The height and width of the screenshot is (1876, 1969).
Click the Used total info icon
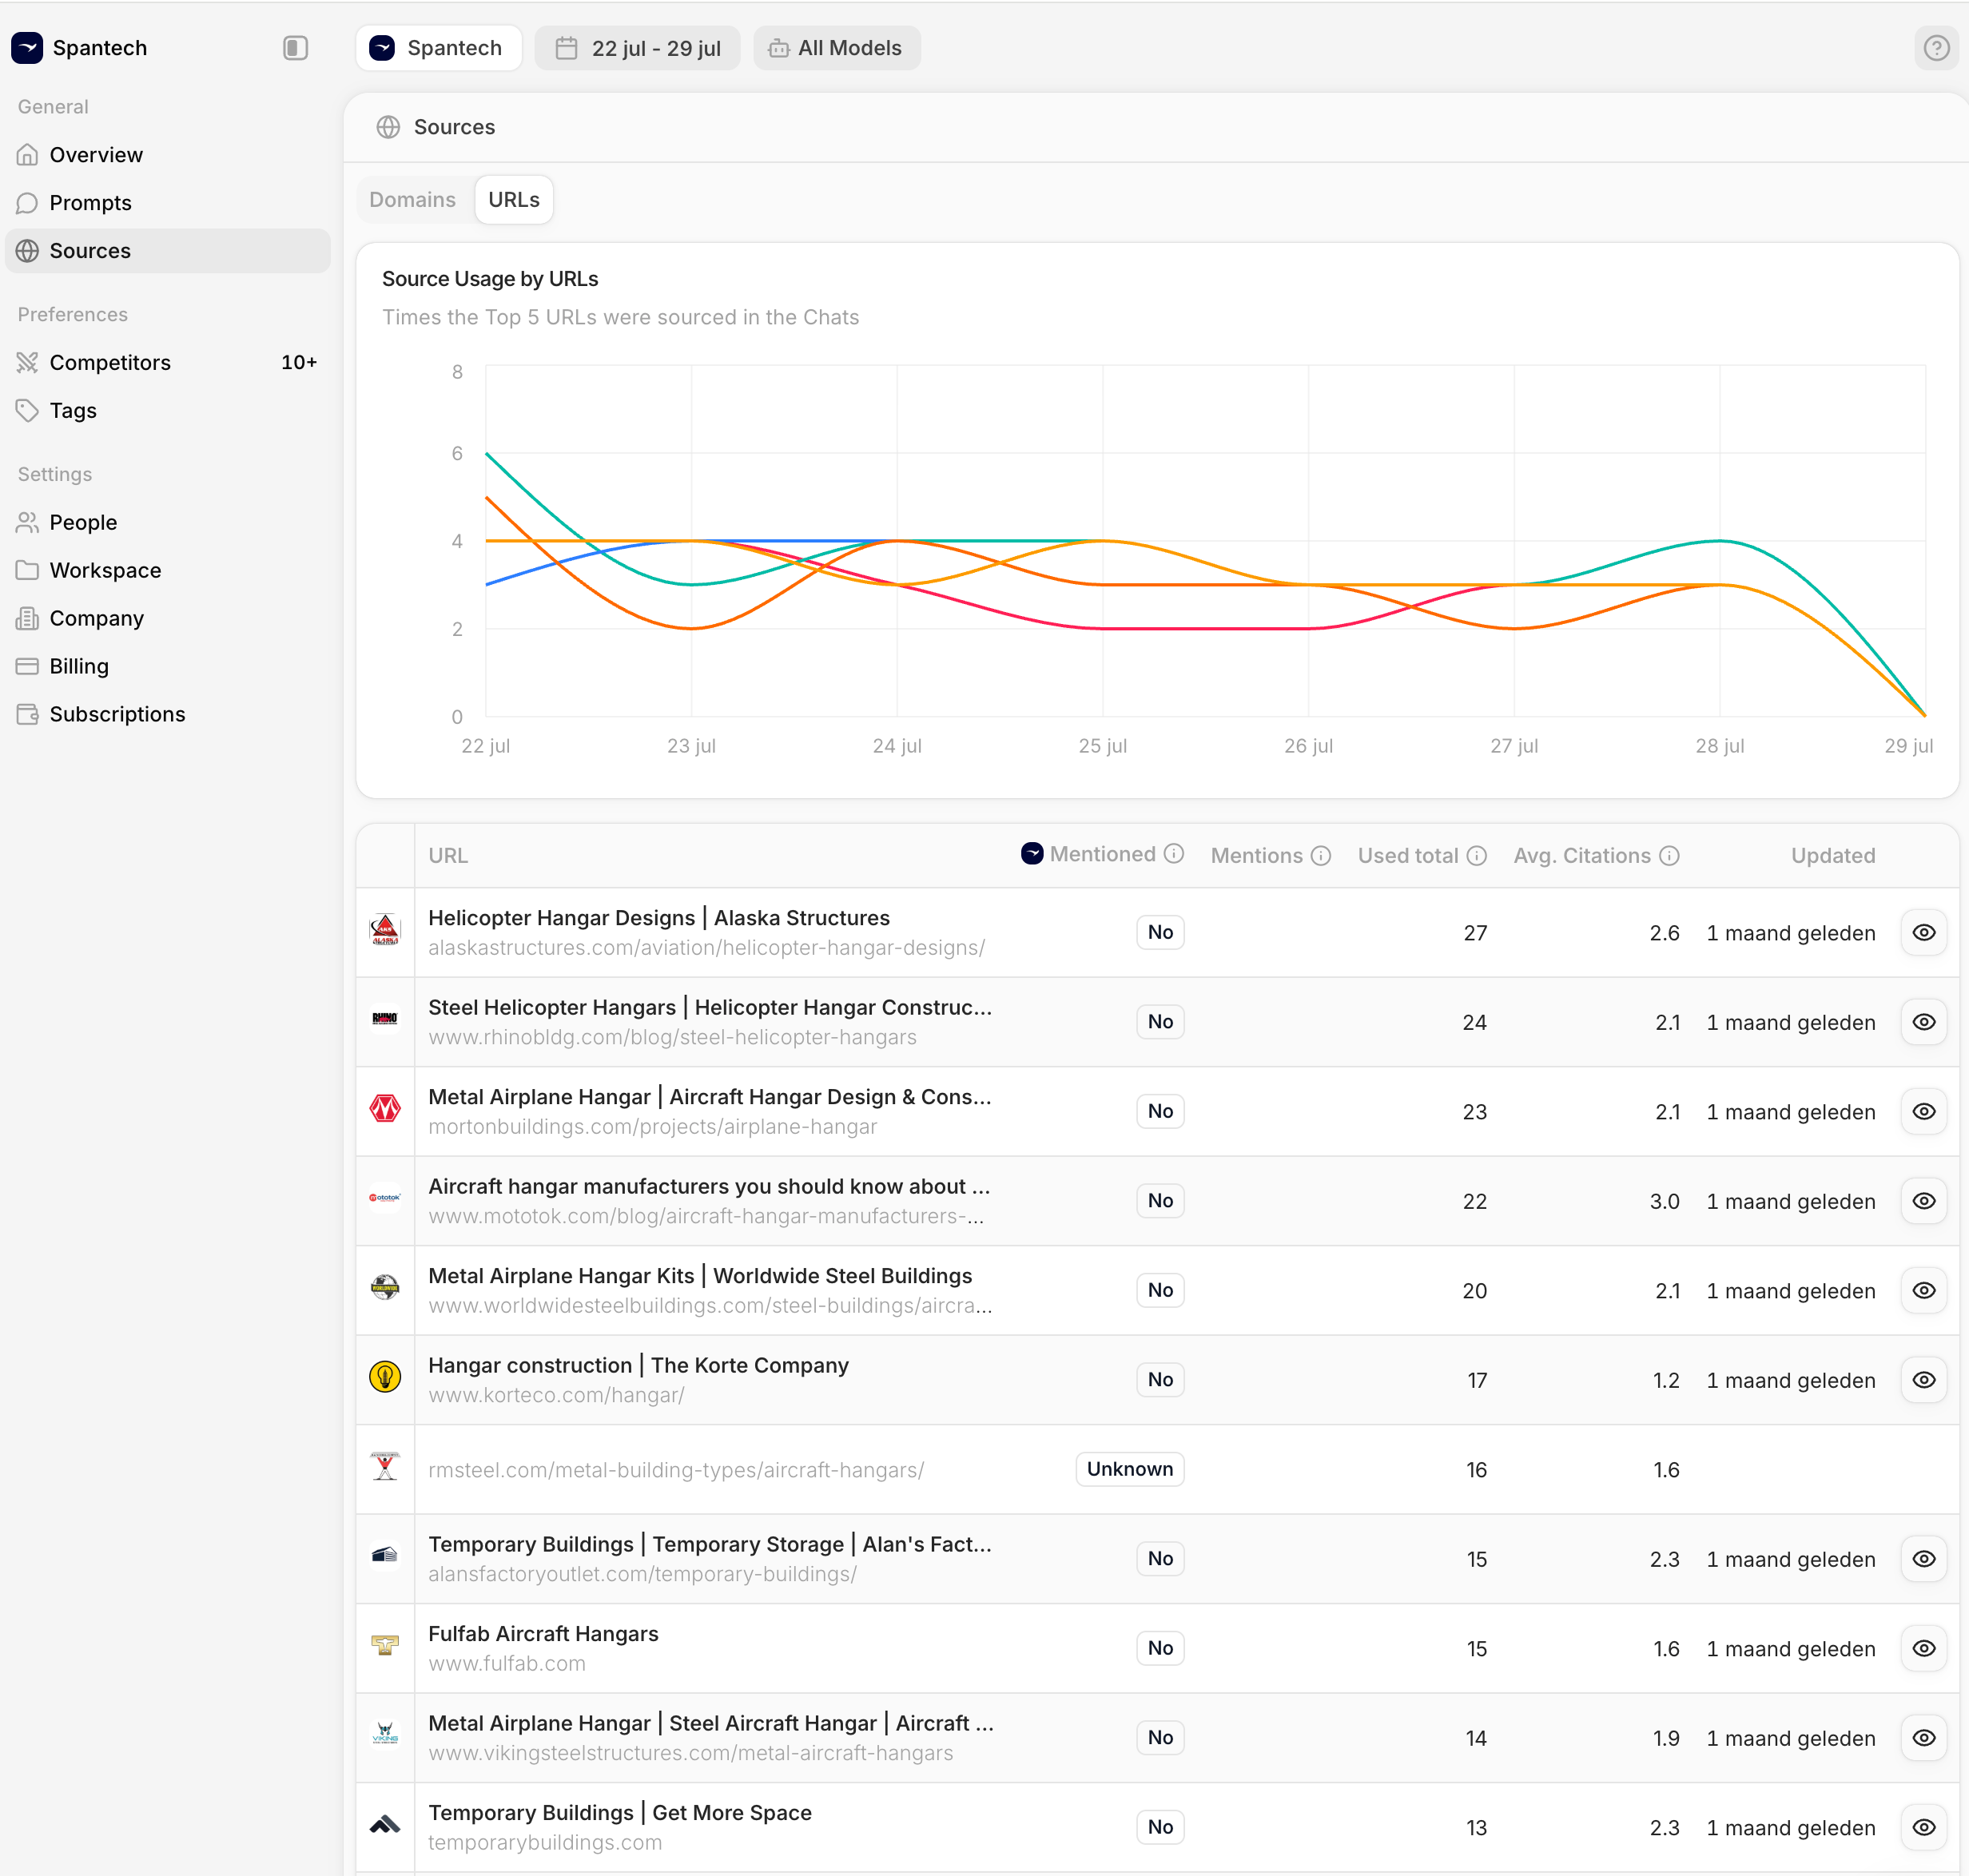click(x=1477, y=856)
